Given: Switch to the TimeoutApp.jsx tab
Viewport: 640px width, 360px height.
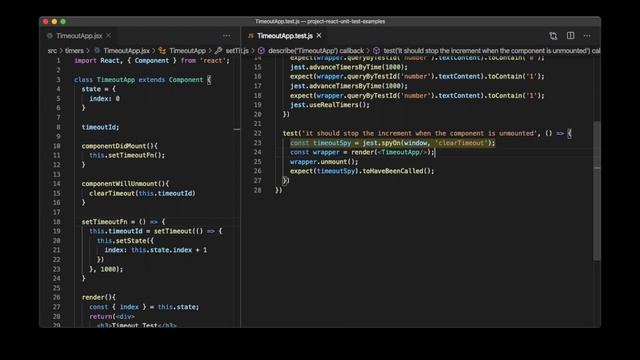Looking at the screenshot, I should coord(79,36).
